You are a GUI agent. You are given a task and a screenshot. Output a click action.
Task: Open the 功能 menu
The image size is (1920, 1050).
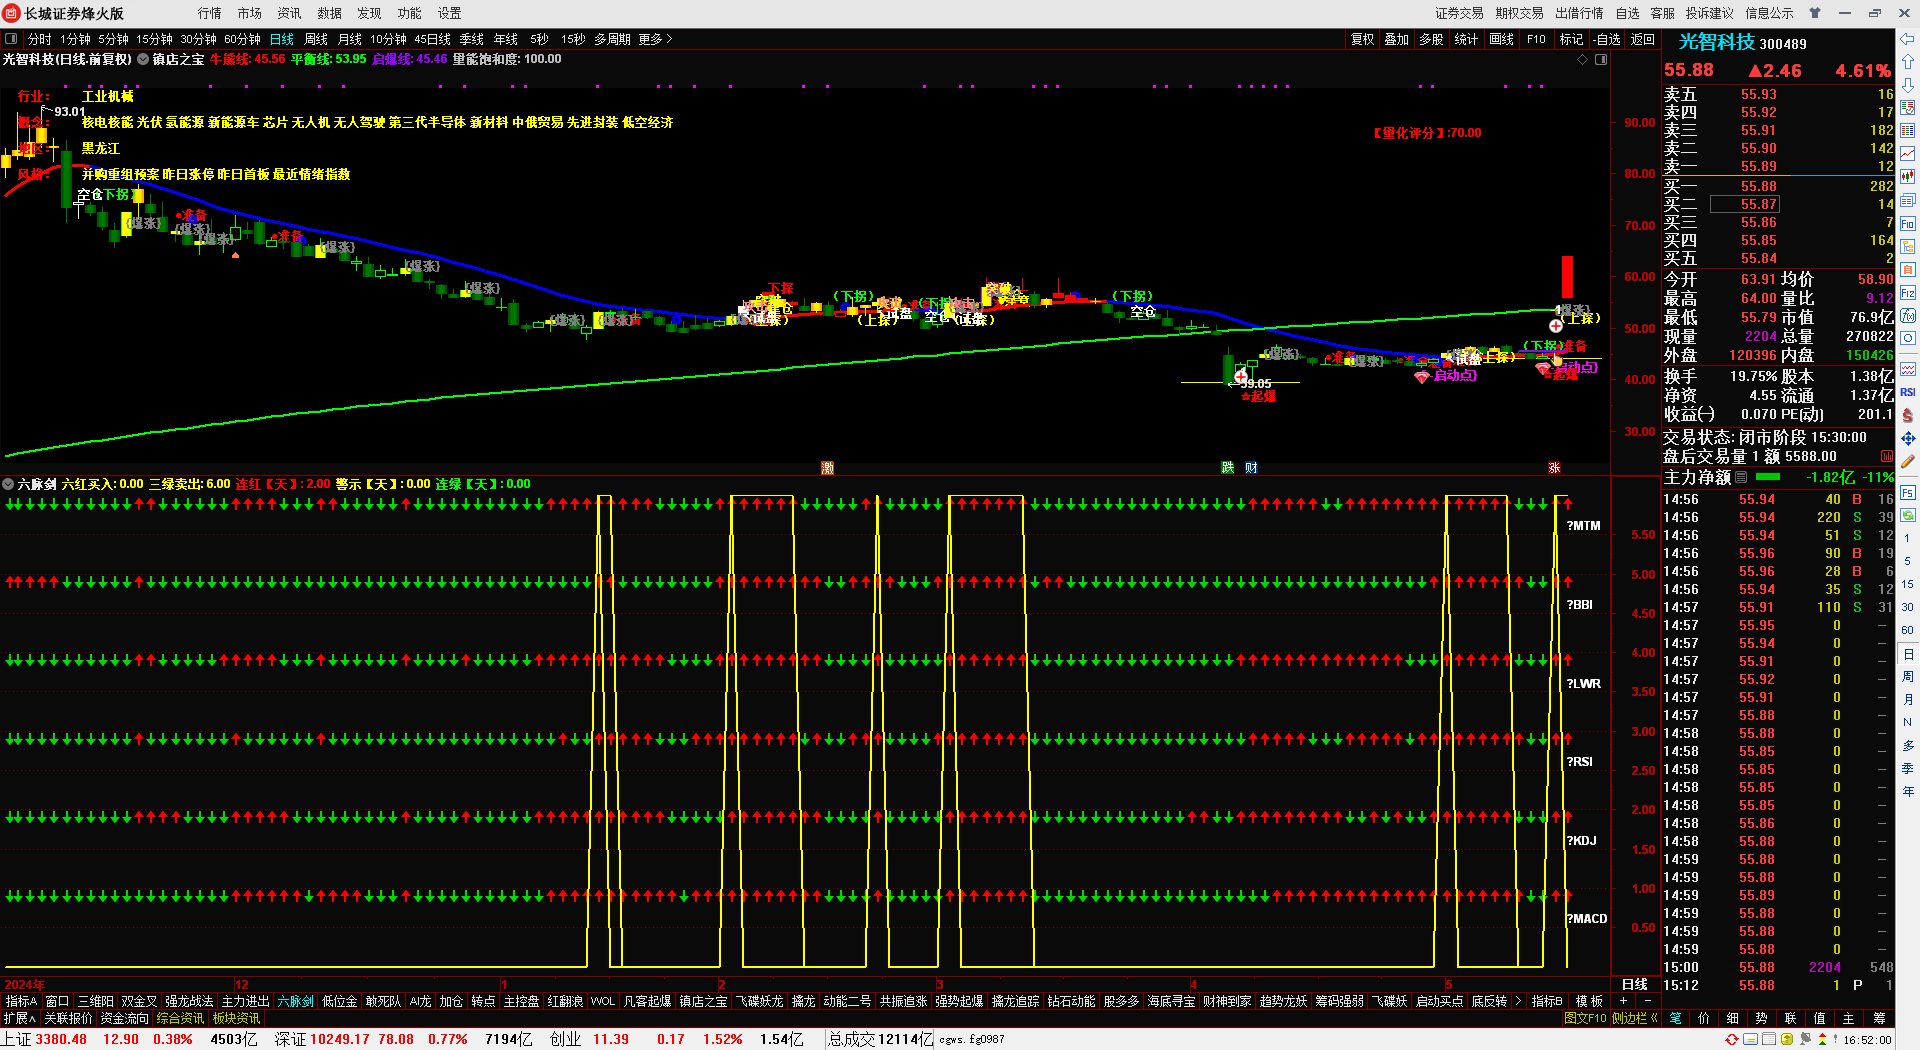tap(410, 13)
